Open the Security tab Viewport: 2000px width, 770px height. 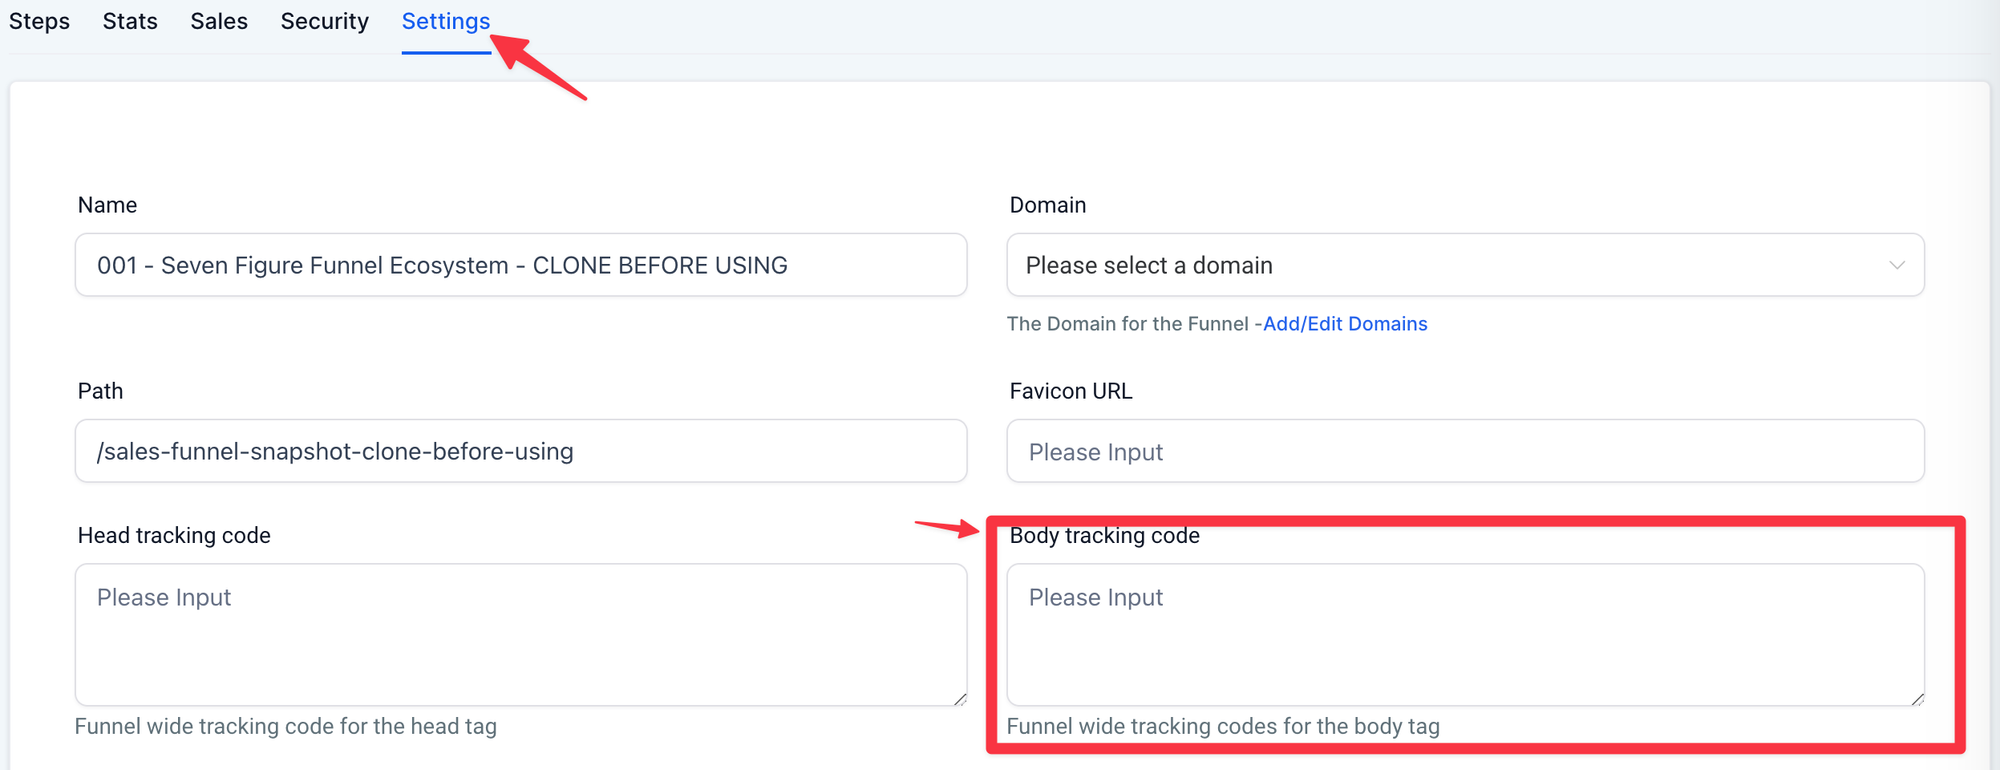pos(324,21)
